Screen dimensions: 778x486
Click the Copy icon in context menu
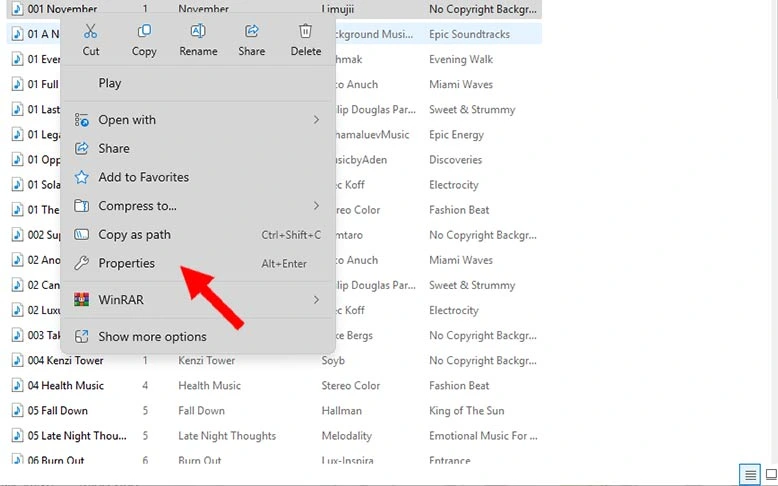[x=144, y=32]
